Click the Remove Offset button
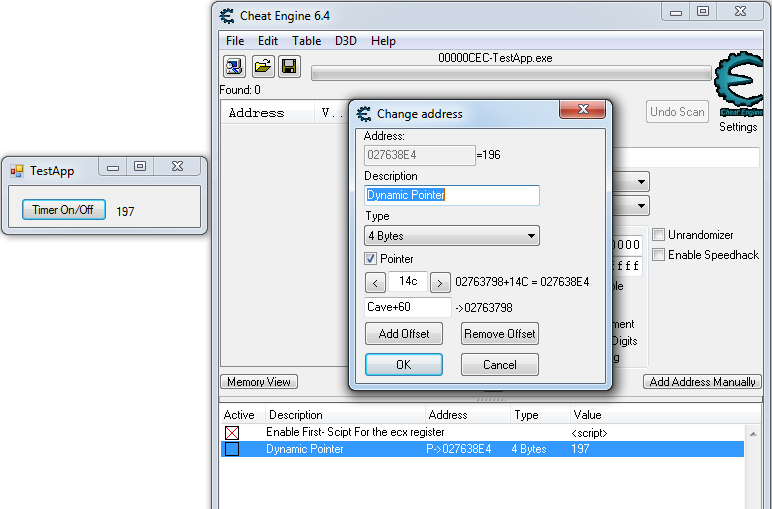This screenshot has height=509, width=772. tap(500, 334)
